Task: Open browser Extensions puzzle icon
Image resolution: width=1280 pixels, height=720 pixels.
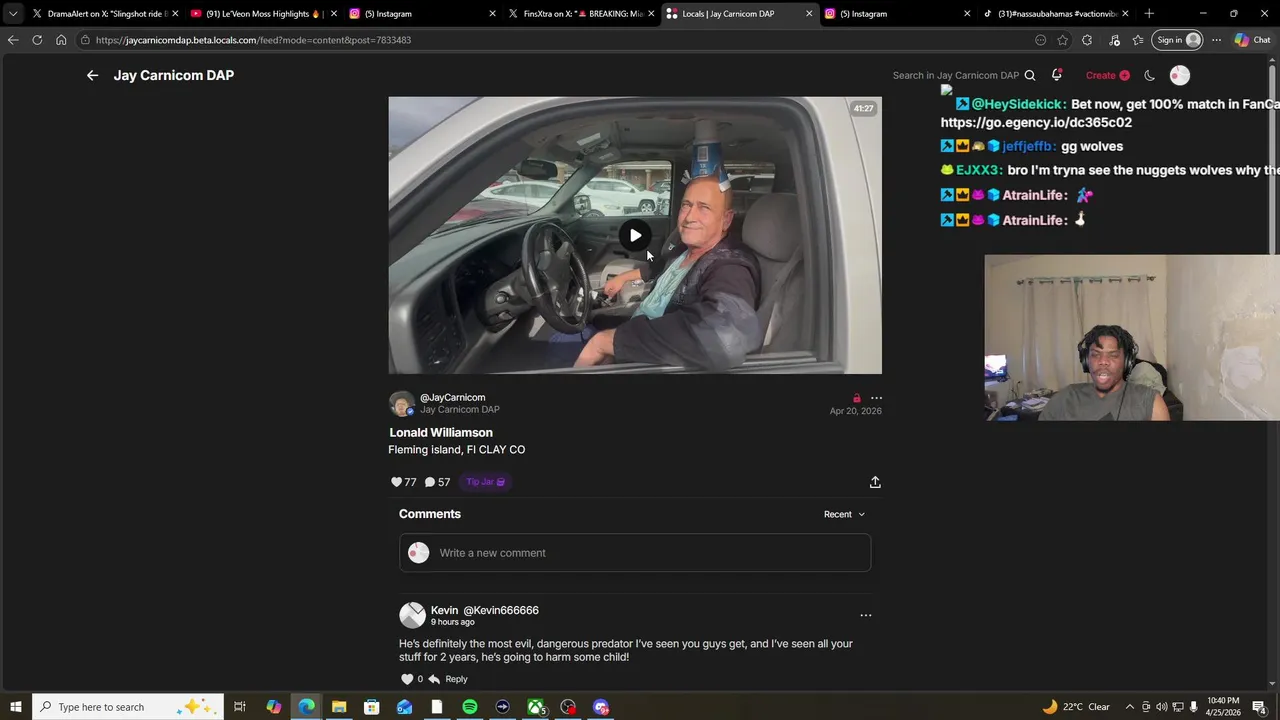Action: coord(1087,40)
